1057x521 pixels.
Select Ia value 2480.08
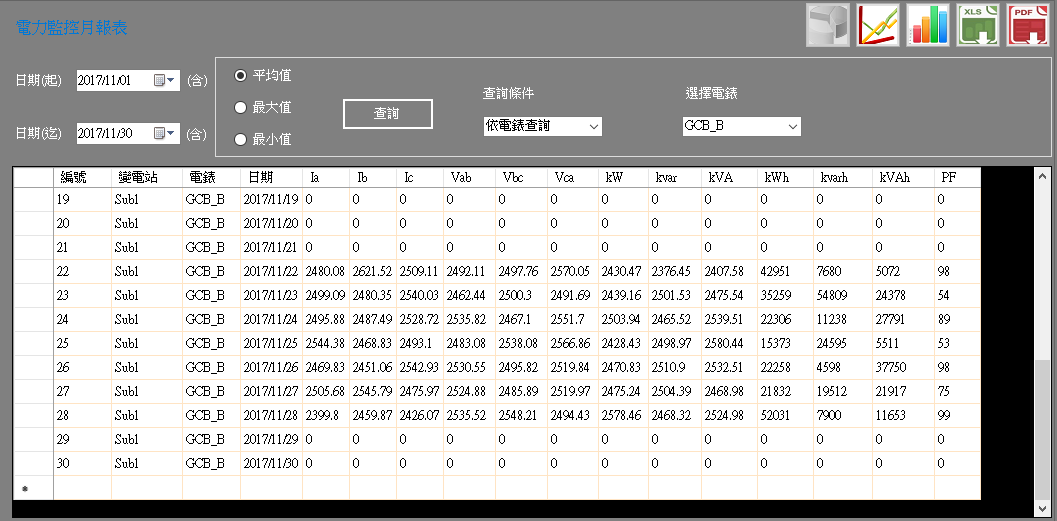tap(326, 271)
